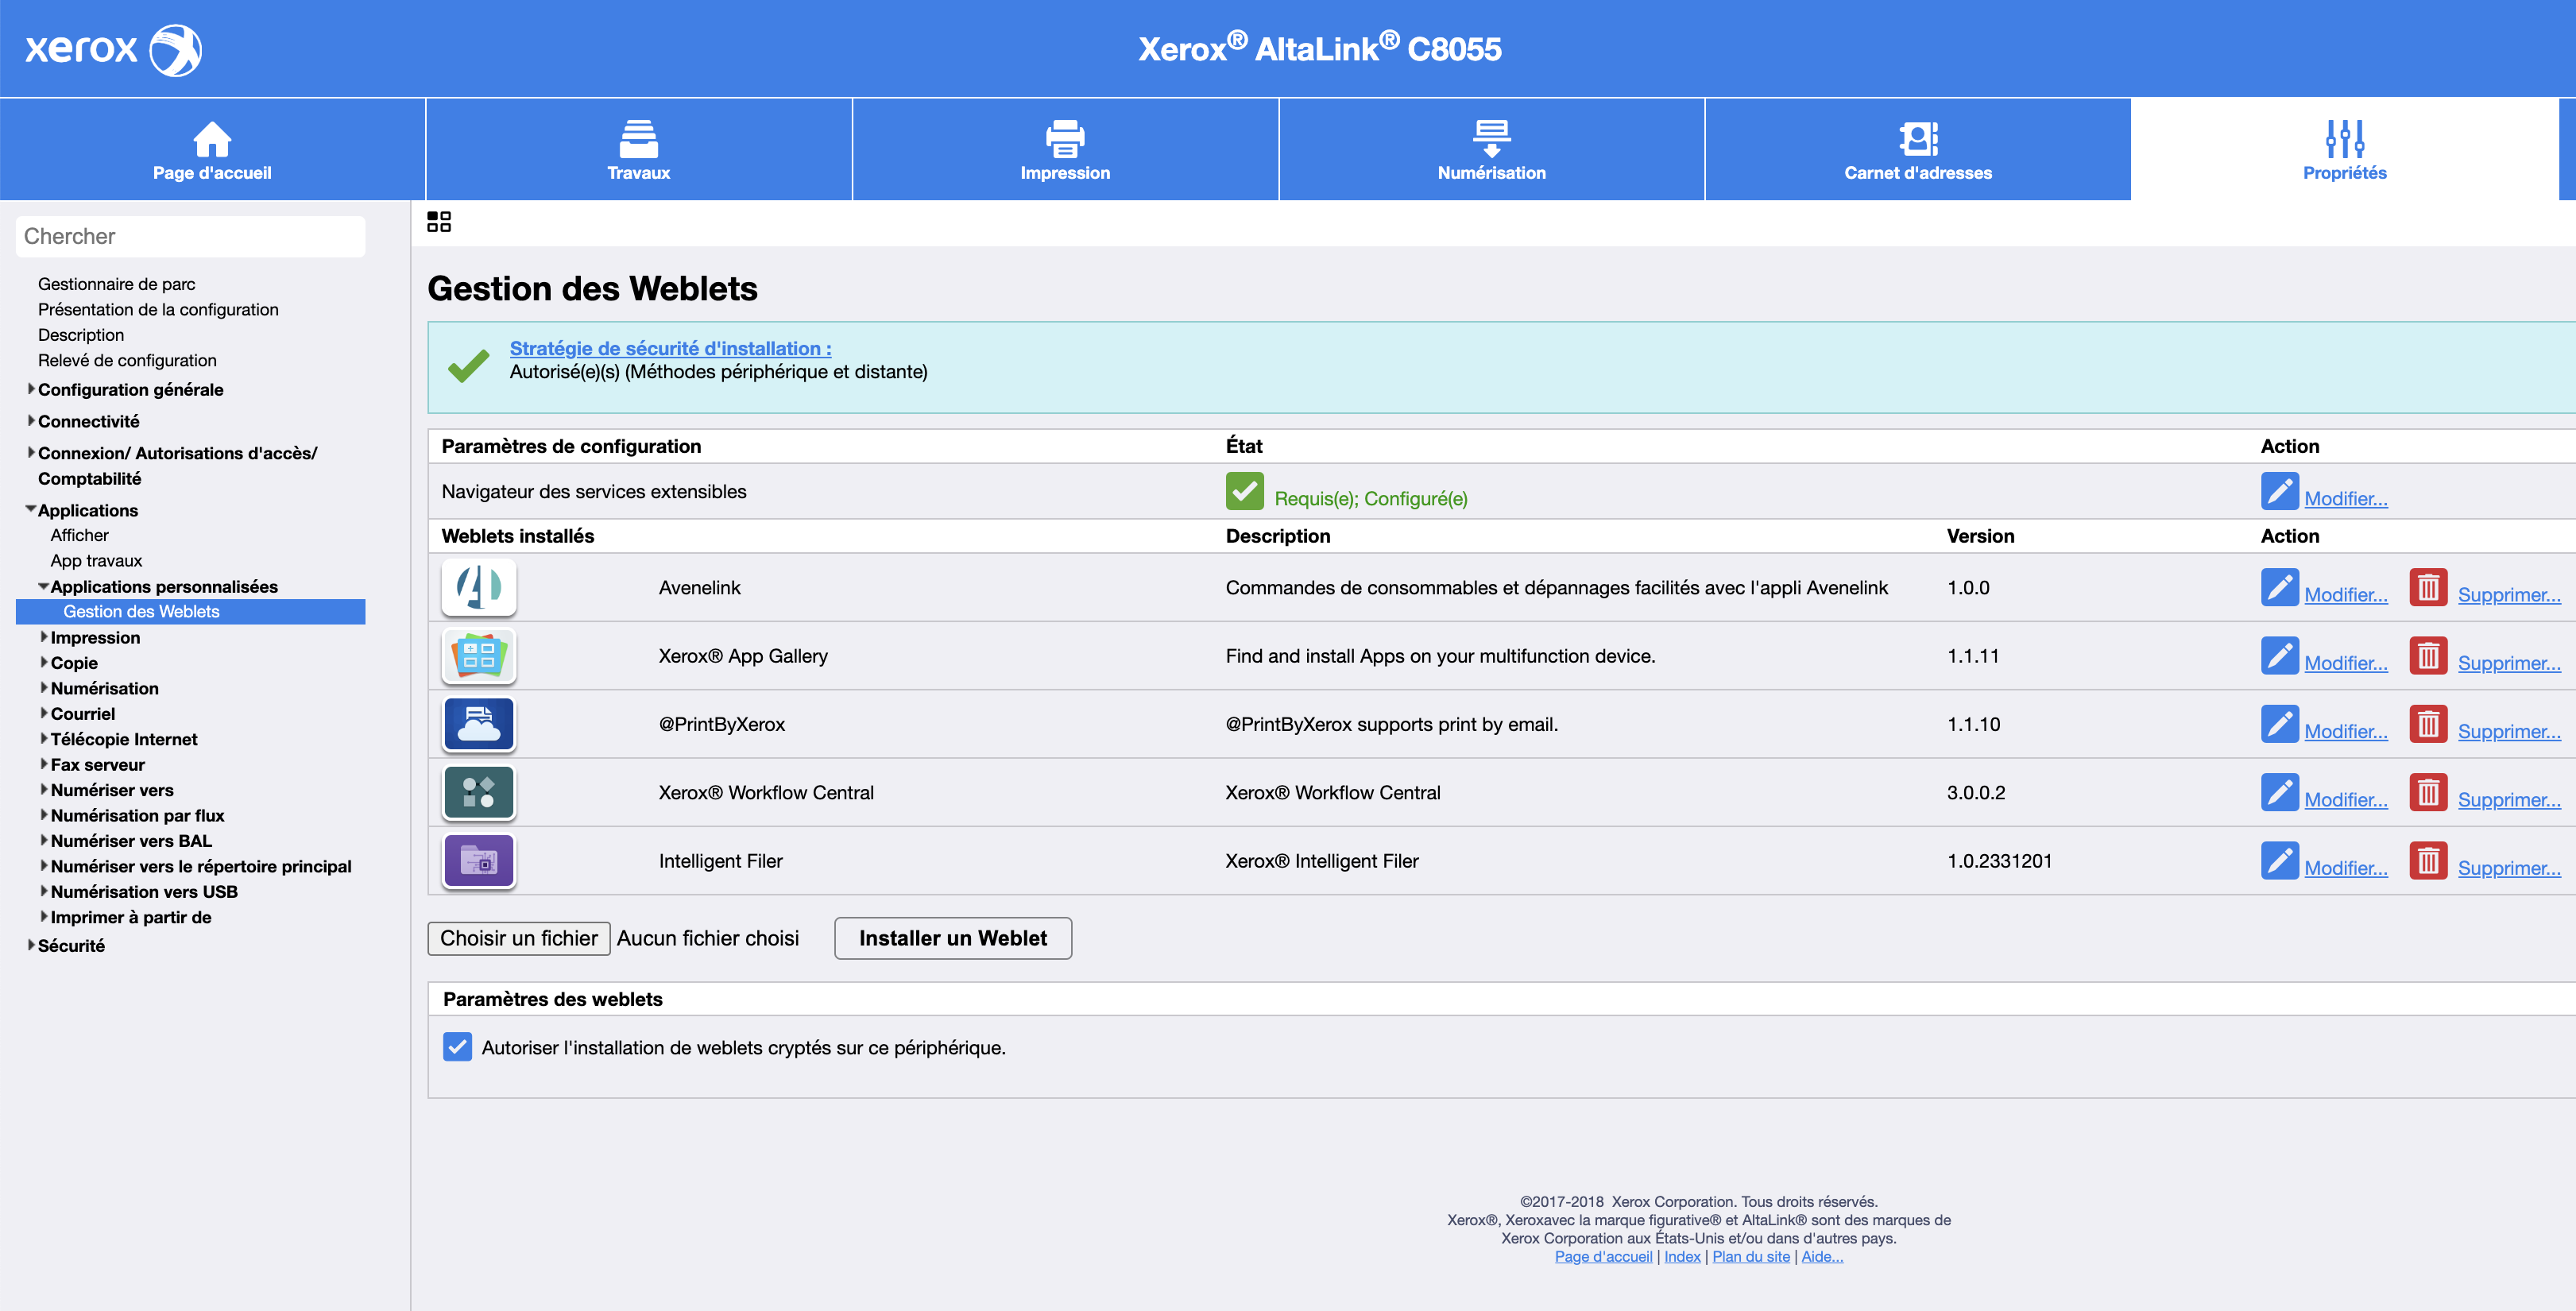Expand Configuration générale in the sidebar
Image resolution: width=2576 pixels, height=1311 pixels.
[31, 389]
